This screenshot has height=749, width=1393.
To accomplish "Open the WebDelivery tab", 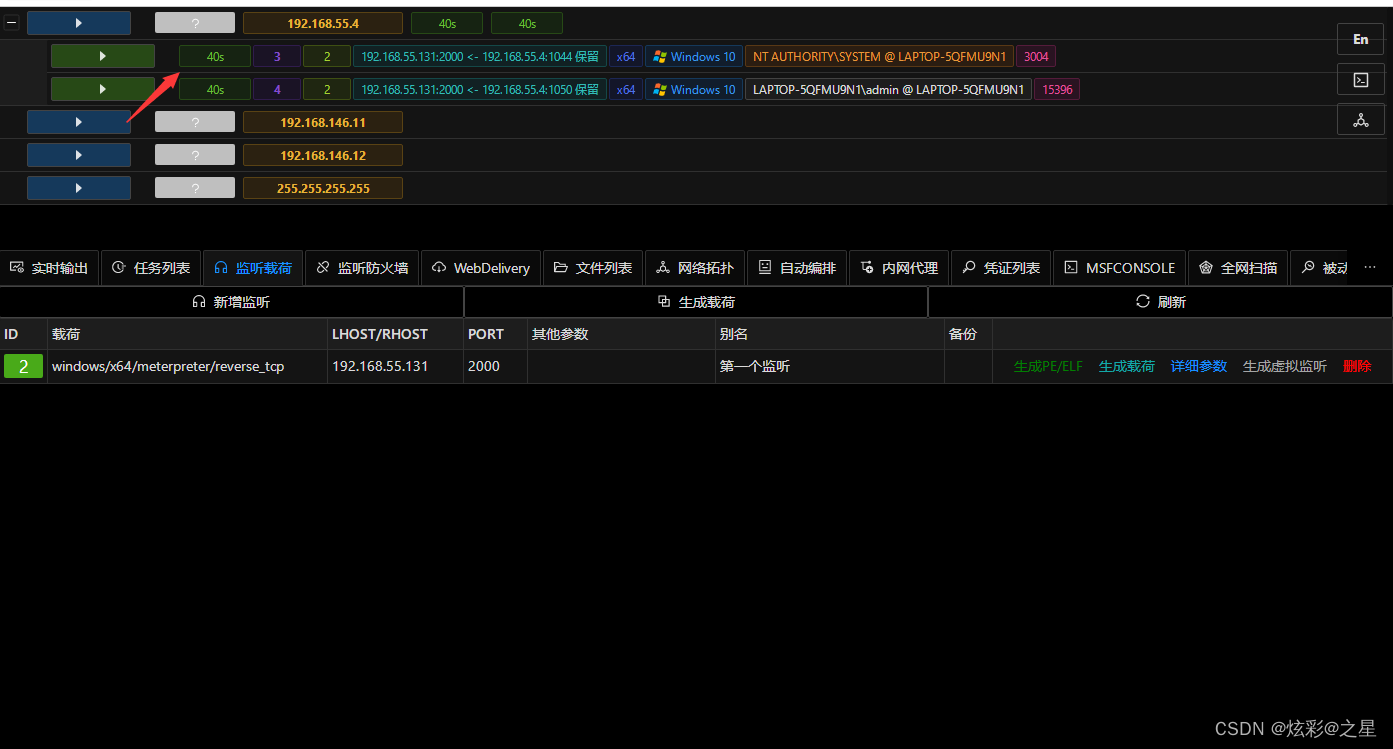I will 481,268.
